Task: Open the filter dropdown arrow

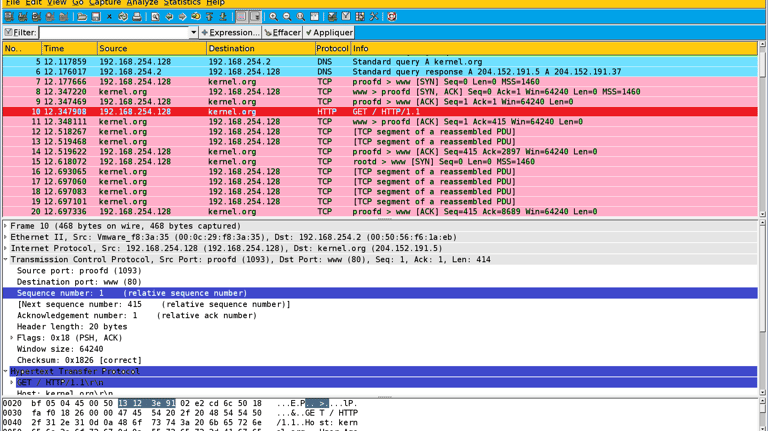Action: (193, 32)
